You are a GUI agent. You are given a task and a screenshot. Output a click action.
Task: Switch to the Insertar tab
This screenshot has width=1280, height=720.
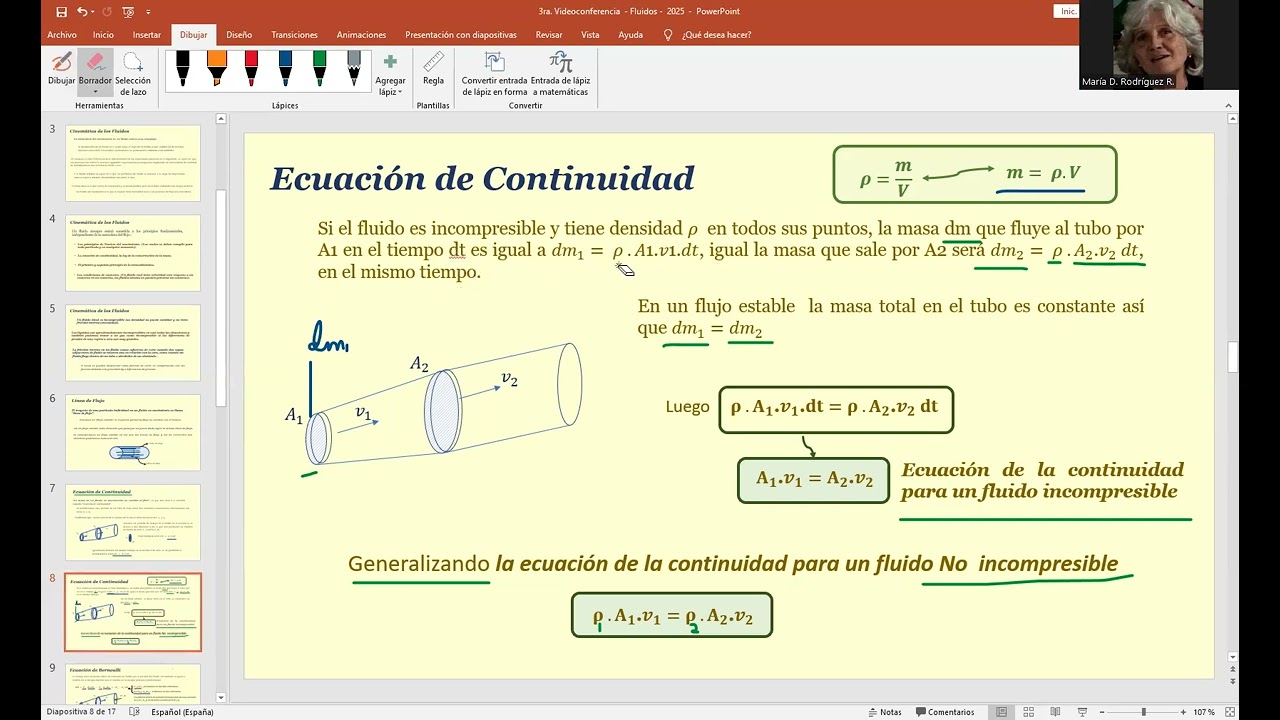[146, 35]
